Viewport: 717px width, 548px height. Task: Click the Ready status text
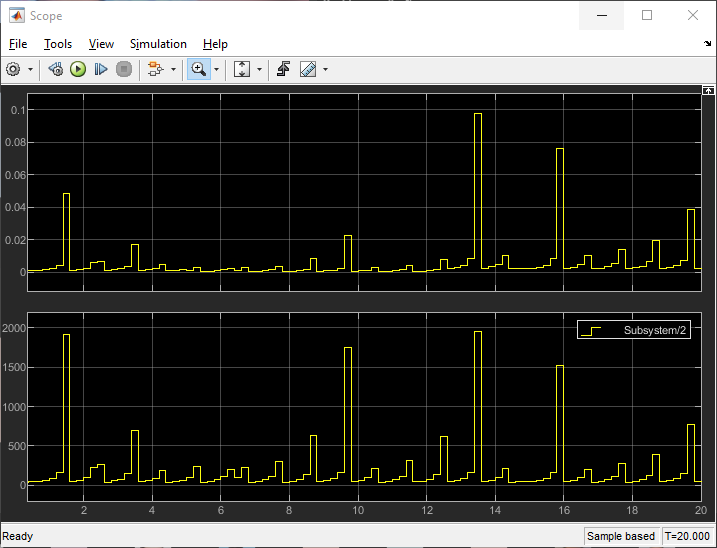click(x=17, y=536)
